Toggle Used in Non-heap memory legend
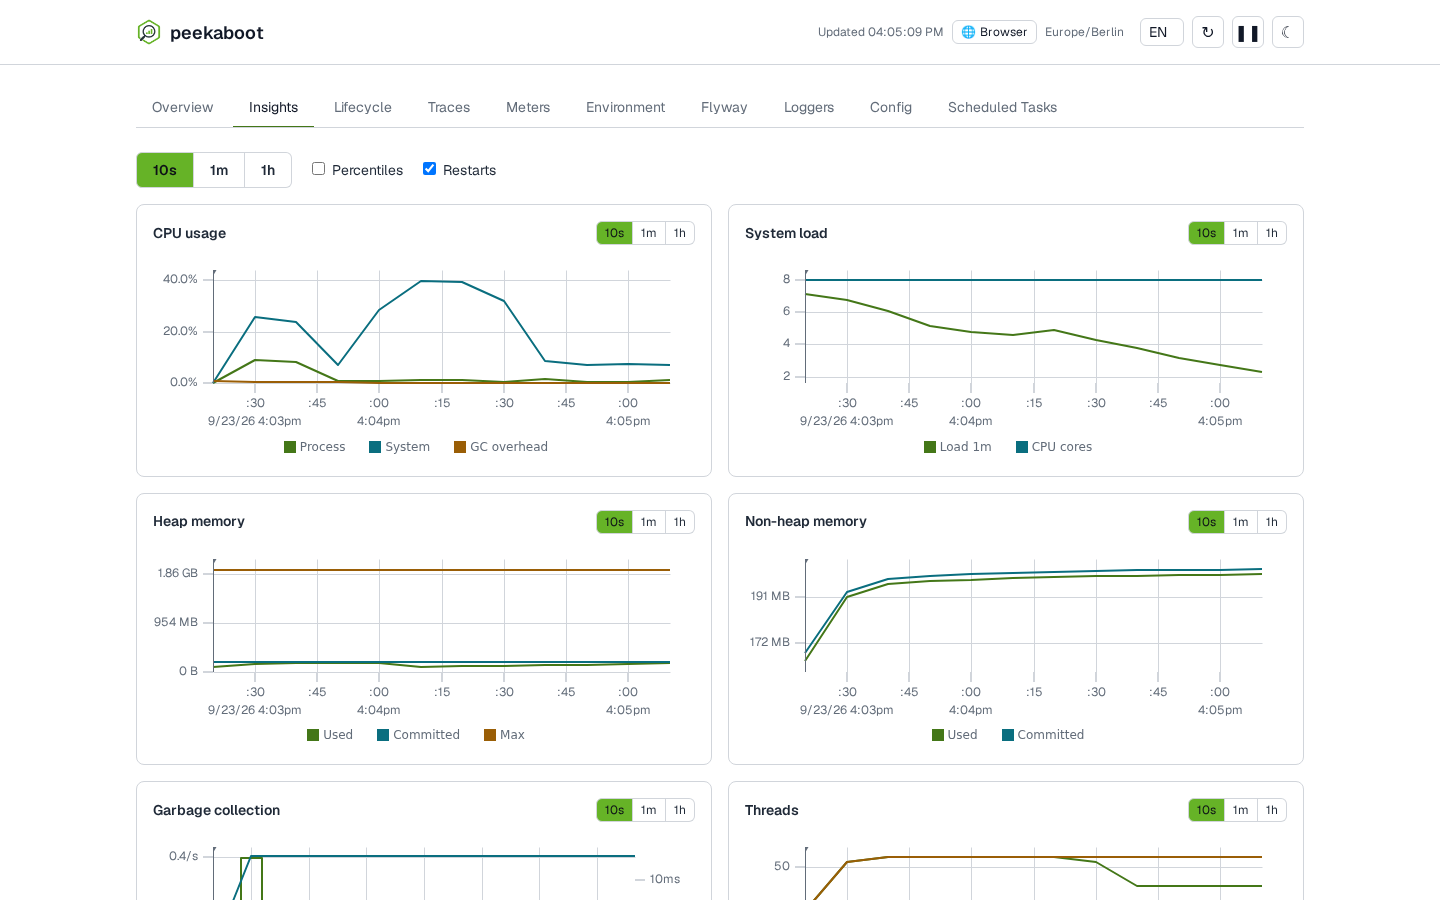1440x900 pixels. 955,735
